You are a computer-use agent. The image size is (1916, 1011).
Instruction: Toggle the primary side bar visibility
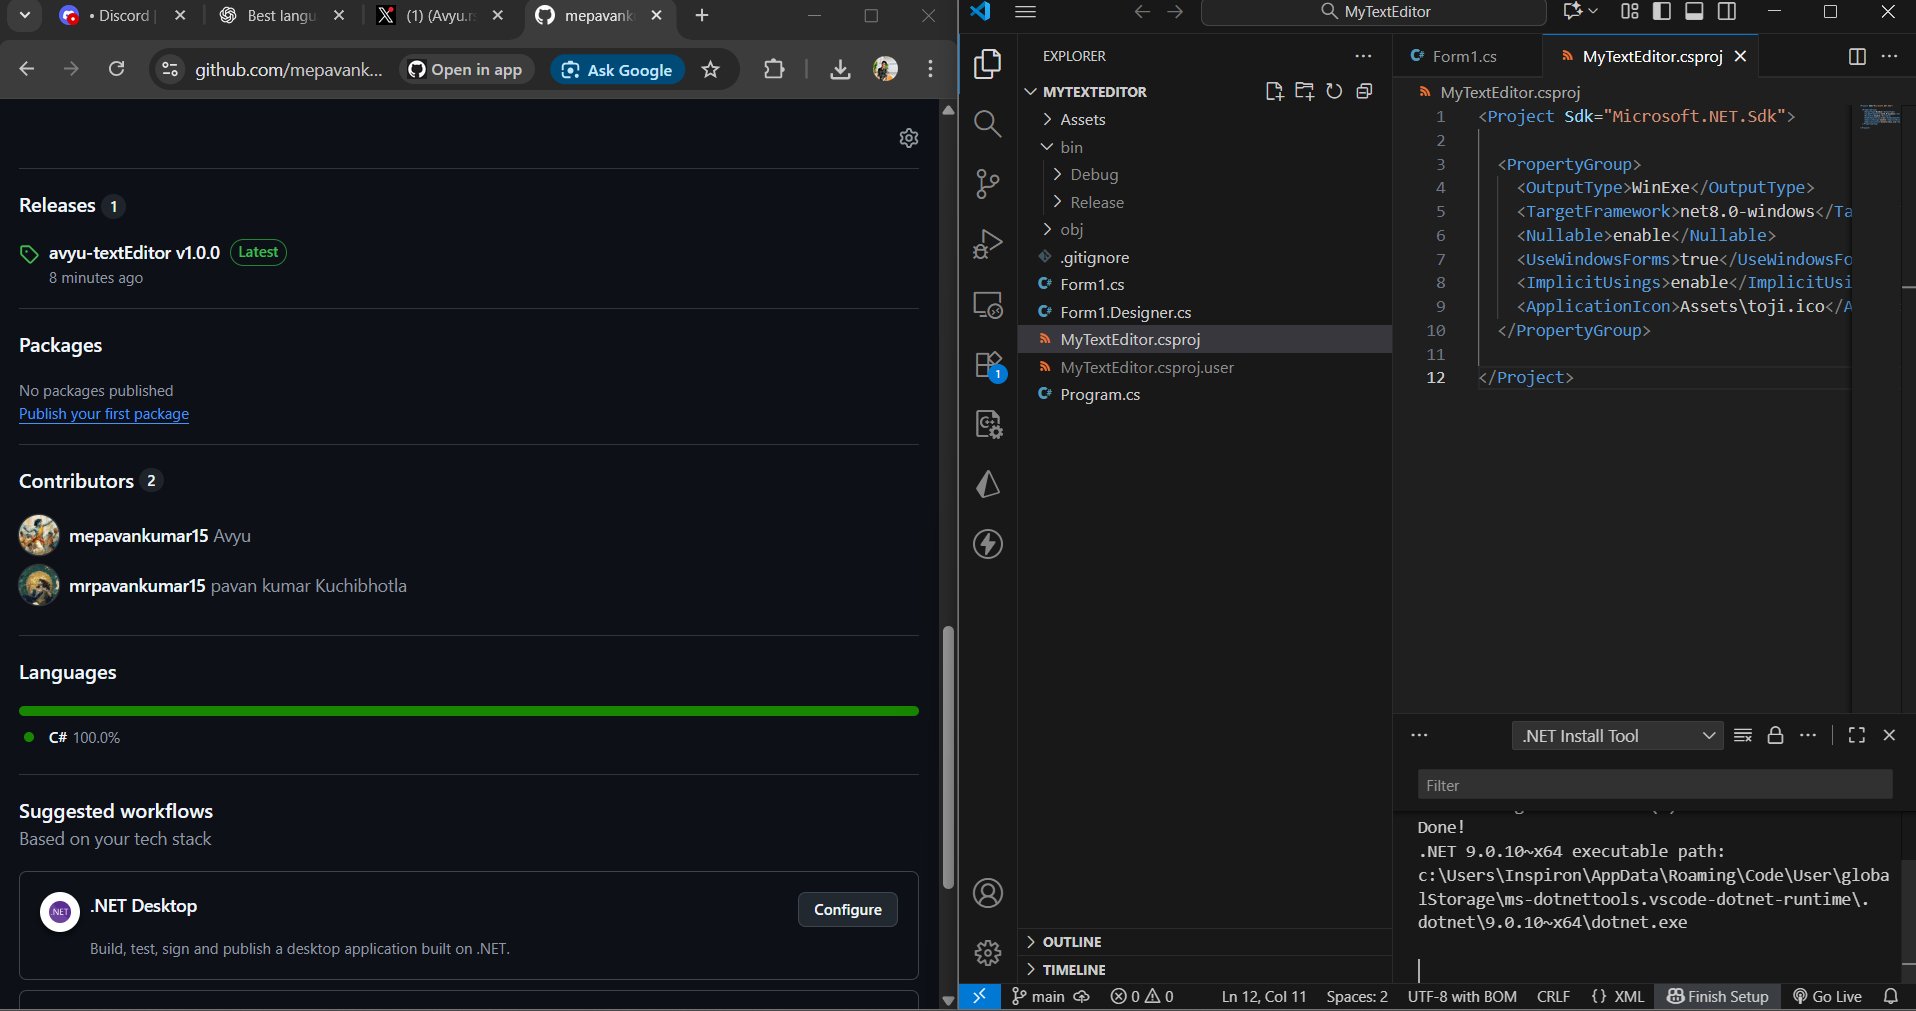pos(1662,12)
